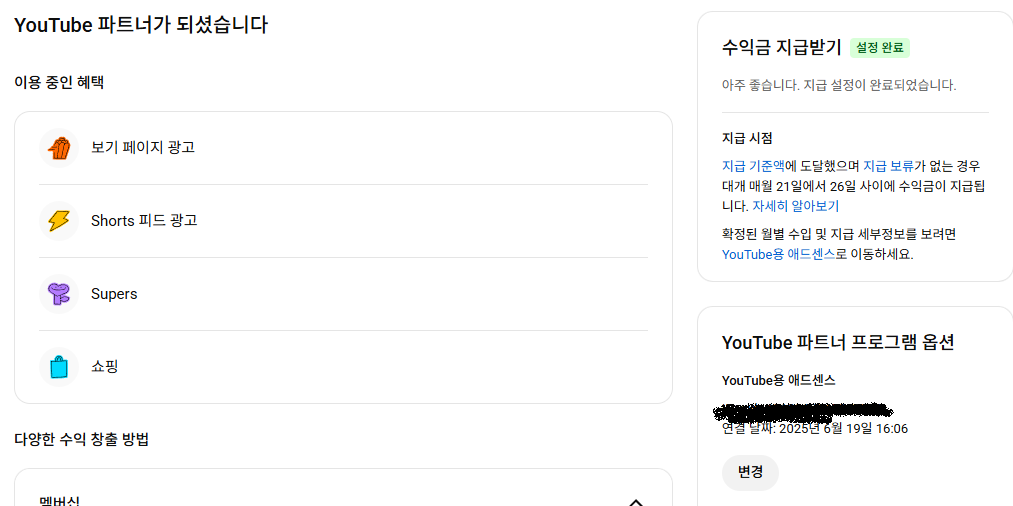The image size is (1013, 506).
Task: Click the green 설정 완료 badge
Action: [880, 48]
